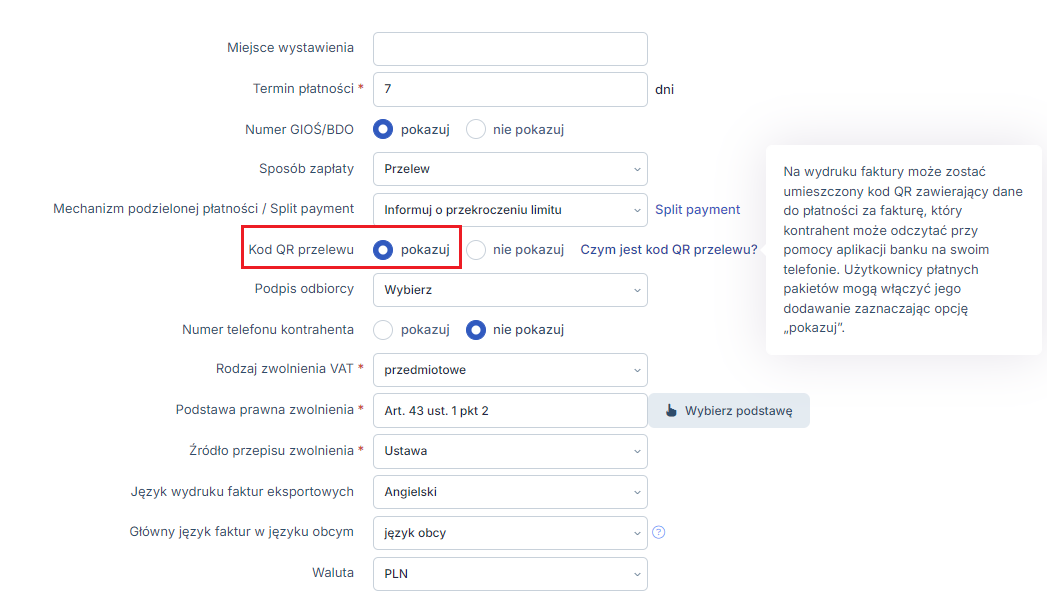Click the Wybierz podstawę button
This screenshot has width=1047, height=597.
point(729,411)
